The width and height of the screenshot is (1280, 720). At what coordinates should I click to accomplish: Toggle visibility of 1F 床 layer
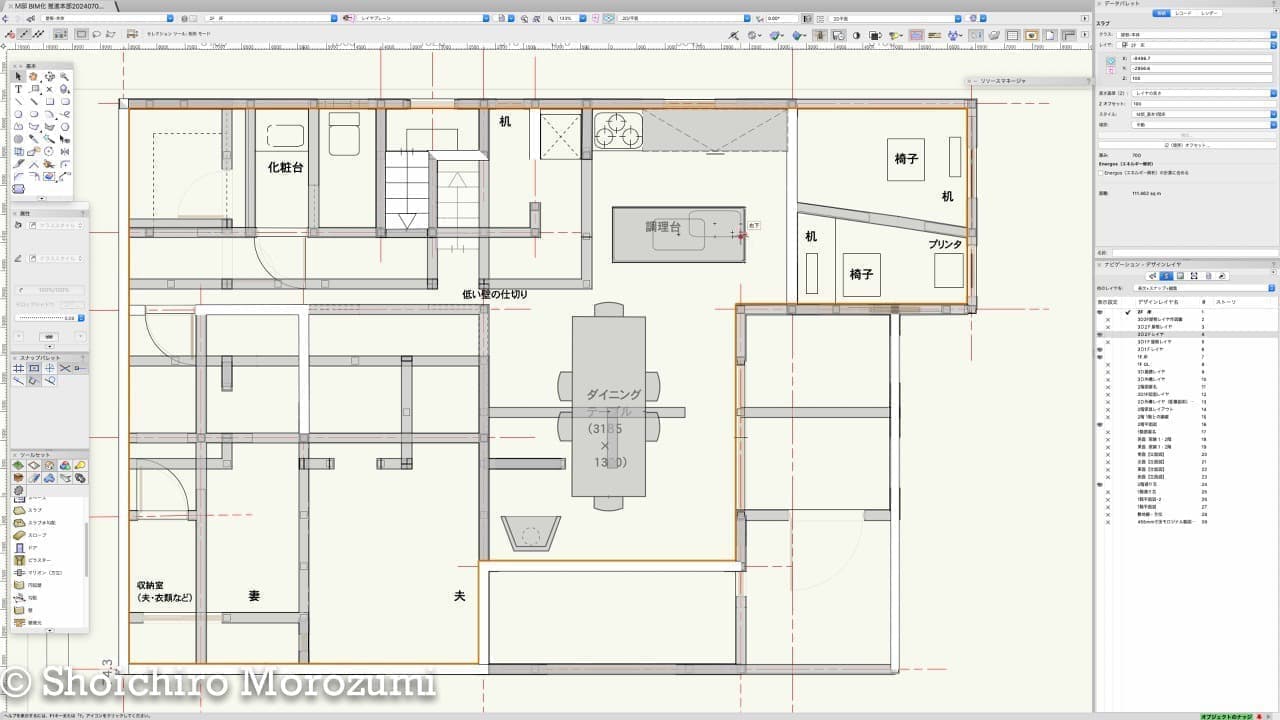coord(1100,357)
